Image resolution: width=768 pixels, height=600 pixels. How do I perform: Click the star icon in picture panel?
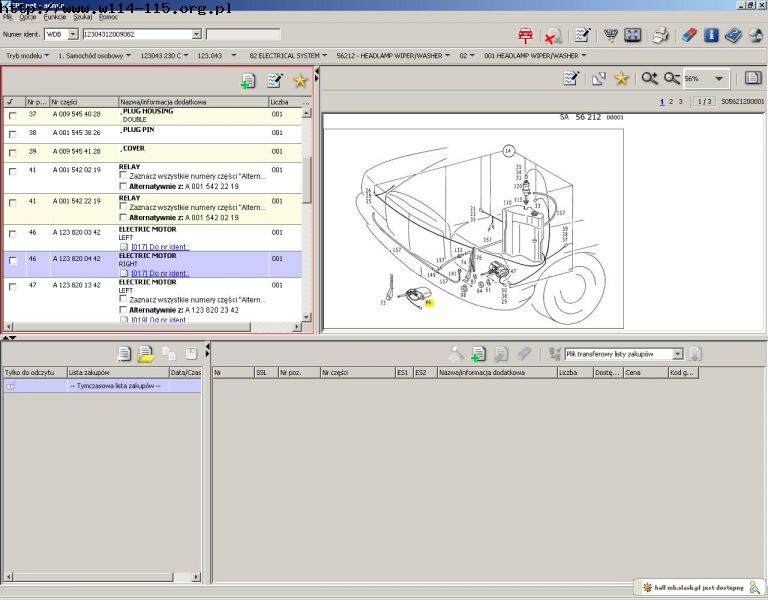621,78
